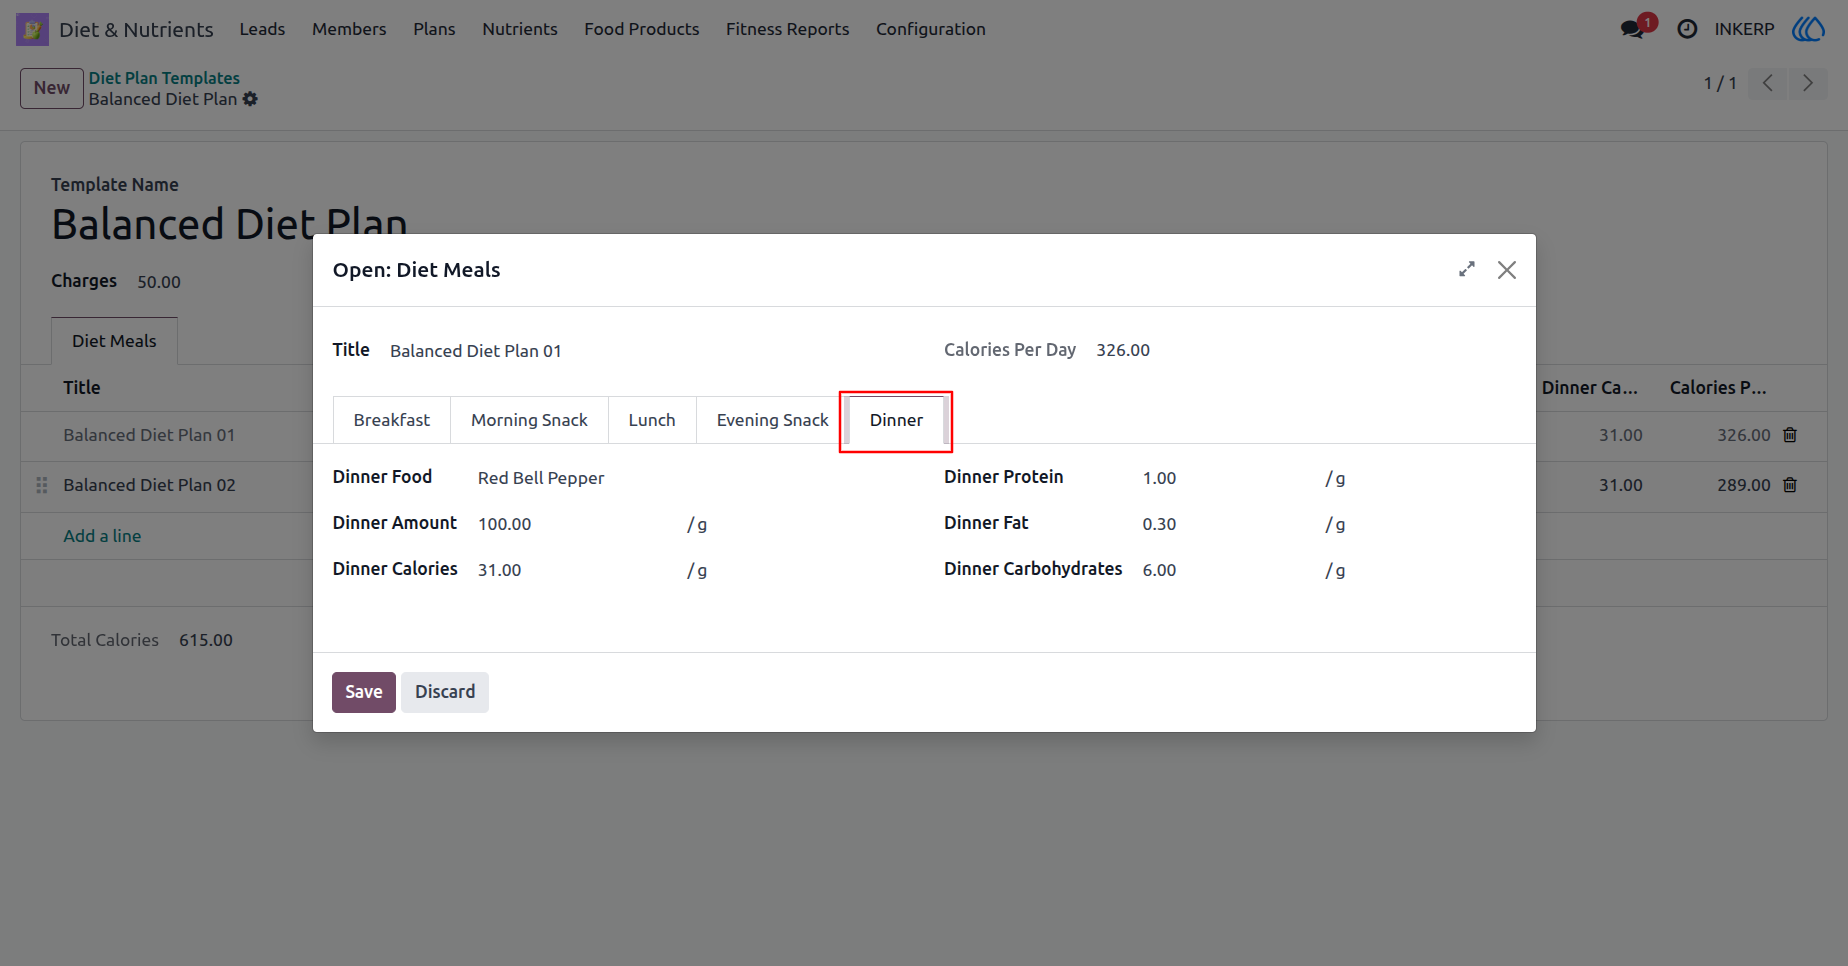Screen dimensions: 1848x966
Task: Go back to Diet Plan Templates breadcrumb
Action: [164, 78]
